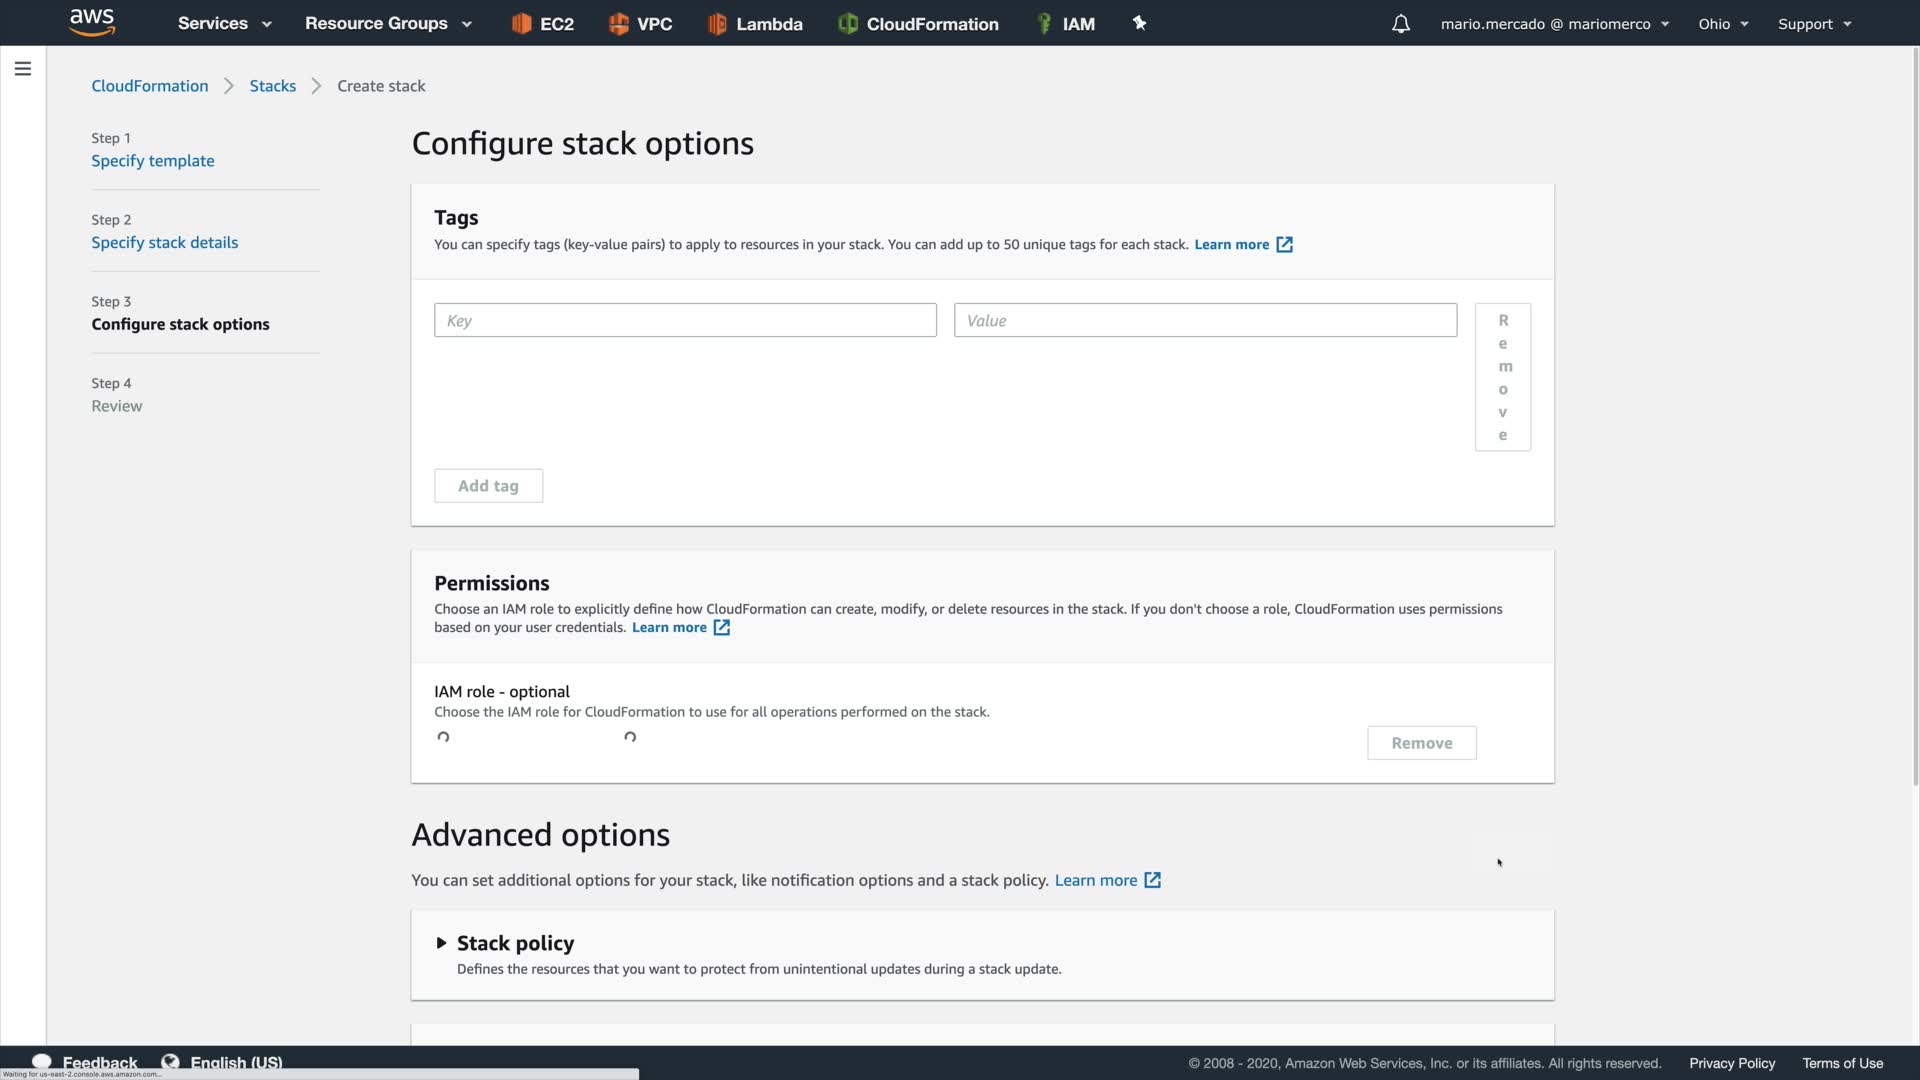Click the pin shortcuts icon
This screenshot has width=1920, height=1080.
[x=1139, y=23]
